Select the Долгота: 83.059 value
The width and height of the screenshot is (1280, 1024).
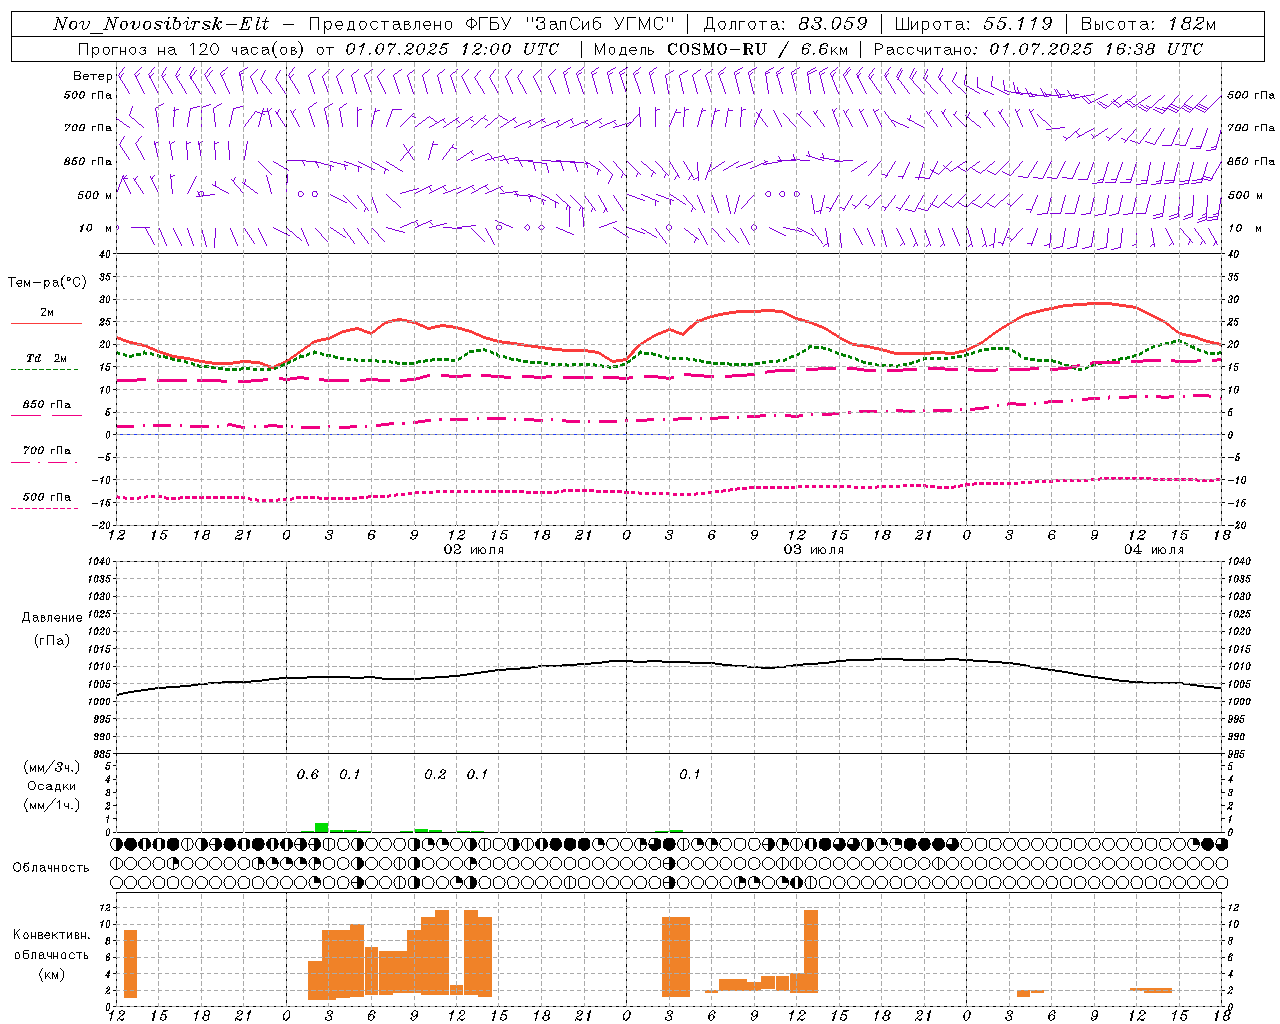tap(786, 24)
